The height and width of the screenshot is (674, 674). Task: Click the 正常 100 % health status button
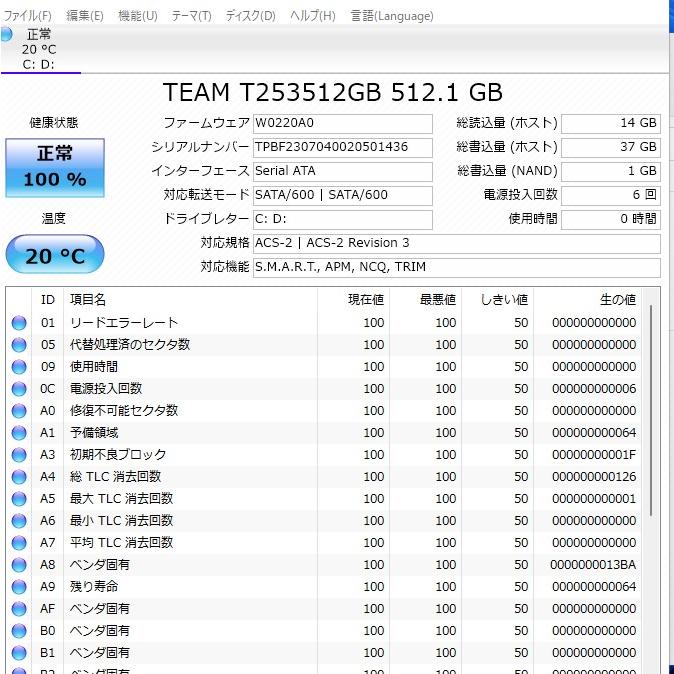point(55,168)
